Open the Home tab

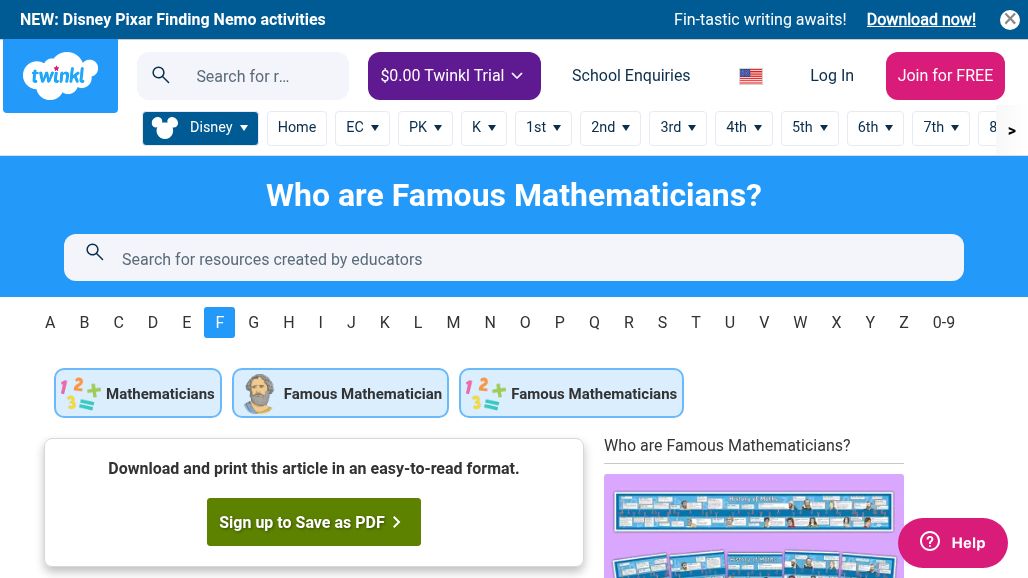pyautogui.click(x=297, y=128)
